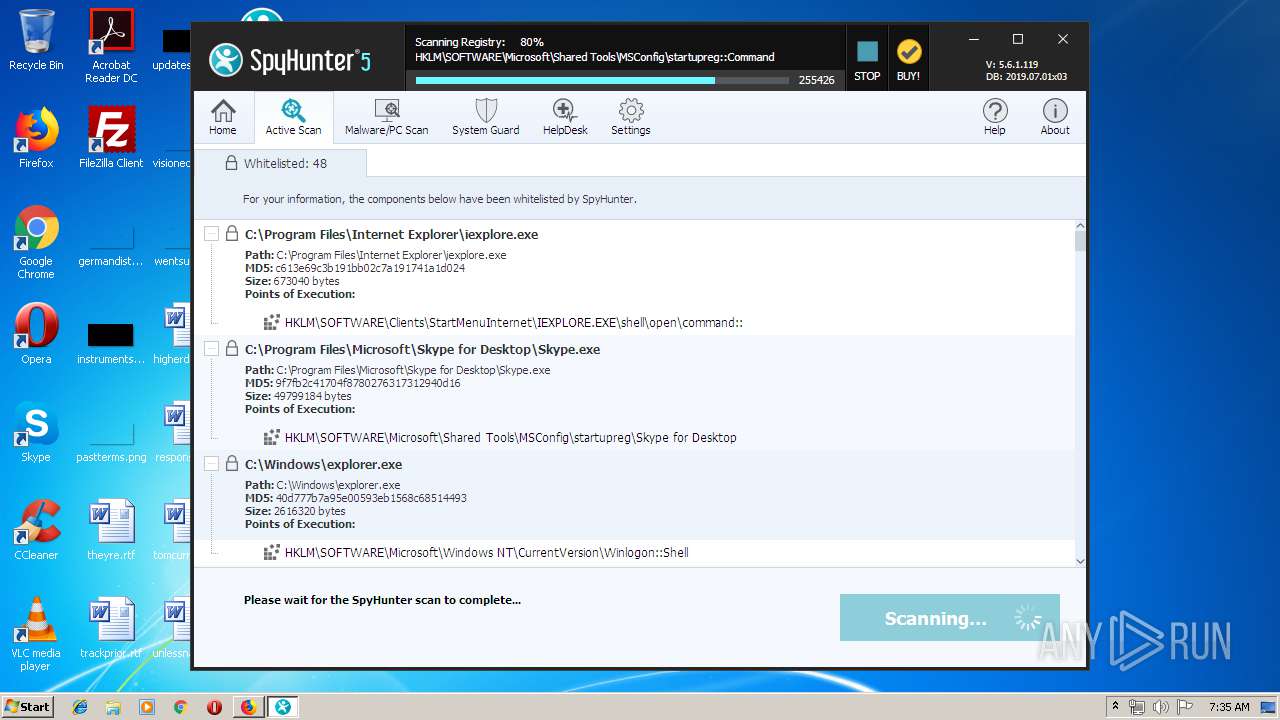Click the lock icon on the Whitelisted tab
Image resolution: width=1280 pixels, height=720 pixels.
click(x=231, y=163)
